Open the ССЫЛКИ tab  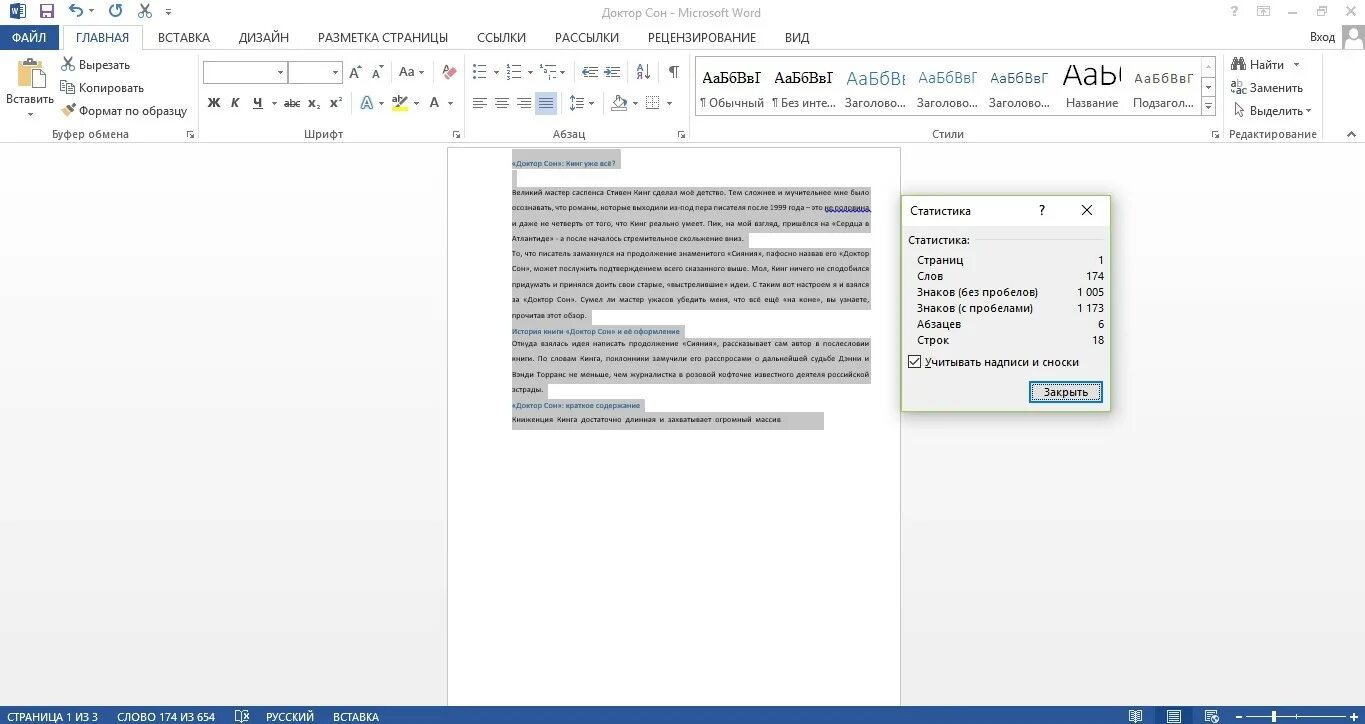pyautogui.click(x=501, y=37)
